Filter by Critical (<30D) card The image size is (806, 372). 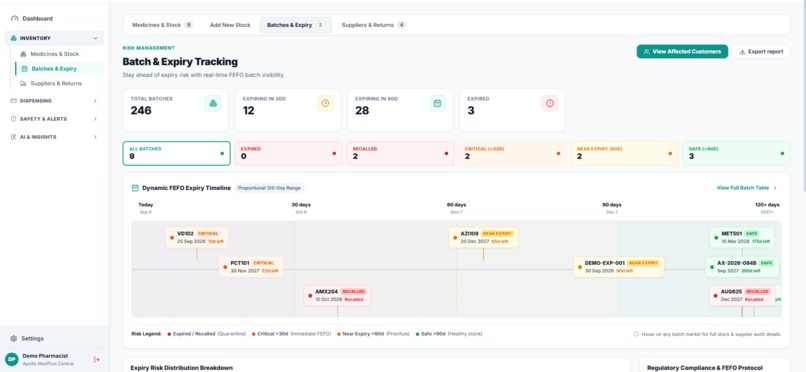[x=512, y=153]
